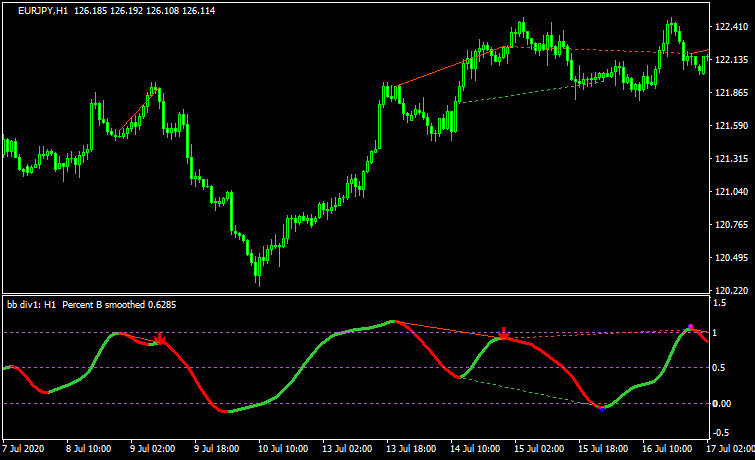Click the lowest candle near 120.495
This screenshot has height=460, width=755.
click(257, 267)
